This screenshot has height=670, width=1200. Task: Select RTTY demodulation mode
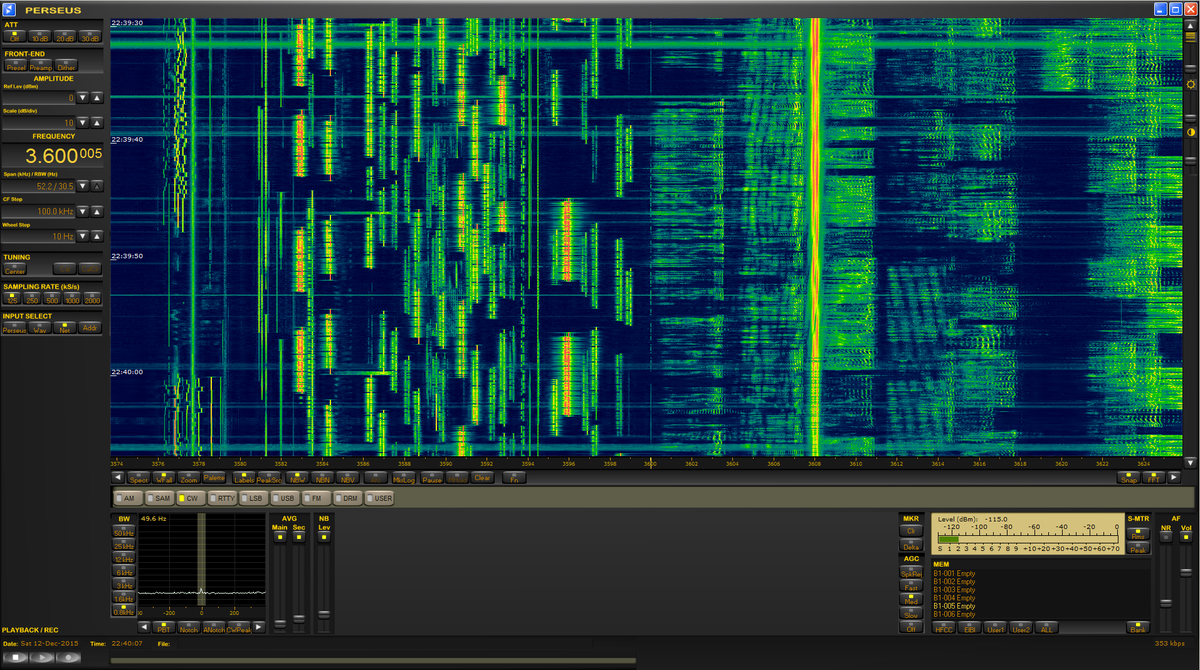[x=221, y=497]
